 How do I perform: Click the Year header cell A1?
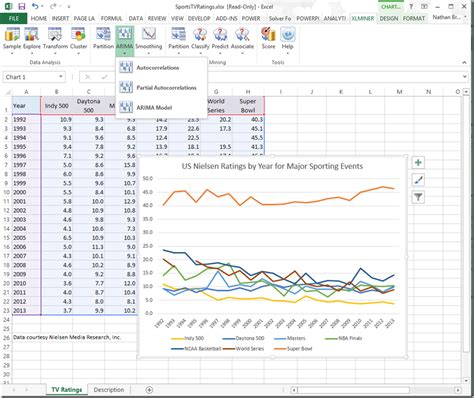coord(26,106)
